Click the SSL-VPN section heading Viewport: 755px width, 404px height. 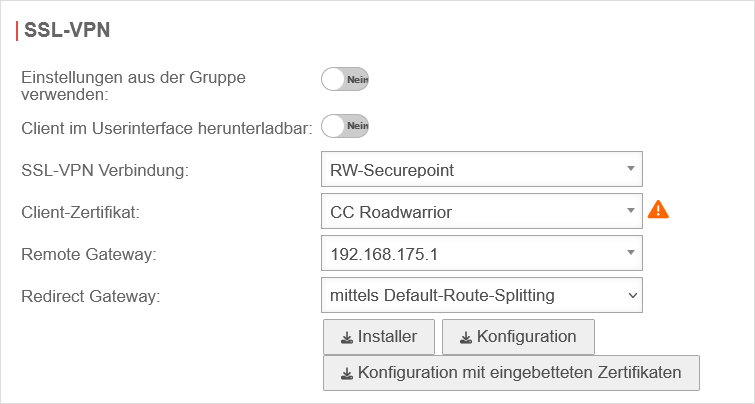pos(67,30)
